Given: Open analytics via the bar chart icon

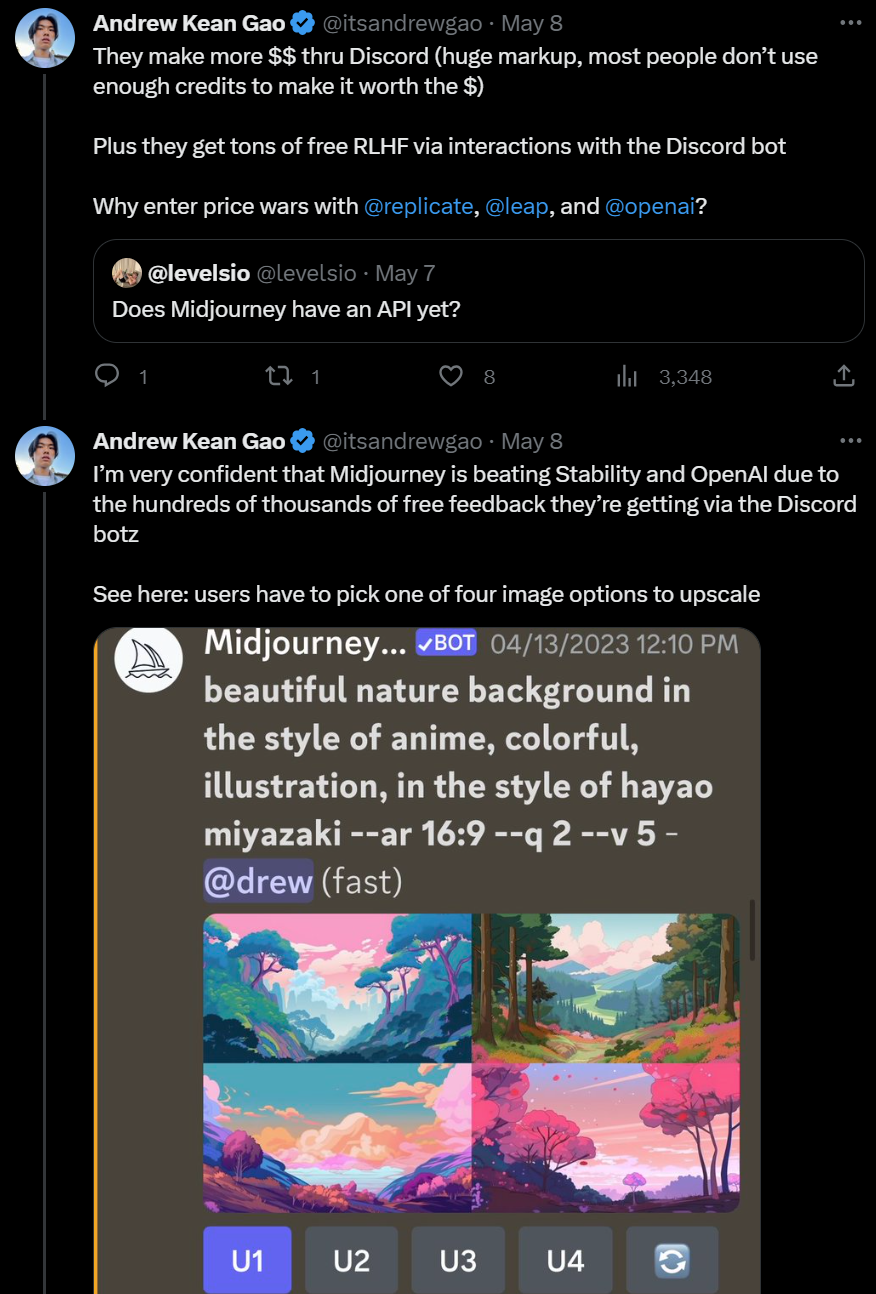Looking at the screenshot, I should click(627, 375).
